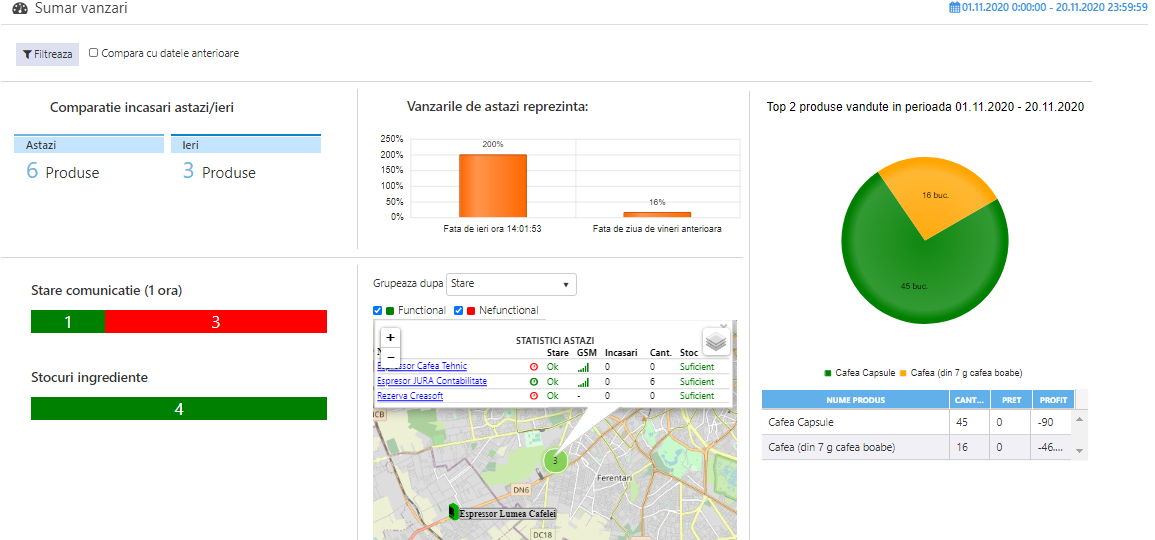Image resolution: width=1155 pixels, height=540 pixels.
Task: Uncheck the Nefunctional filter checkbox
Action: [x=458, y=310]
